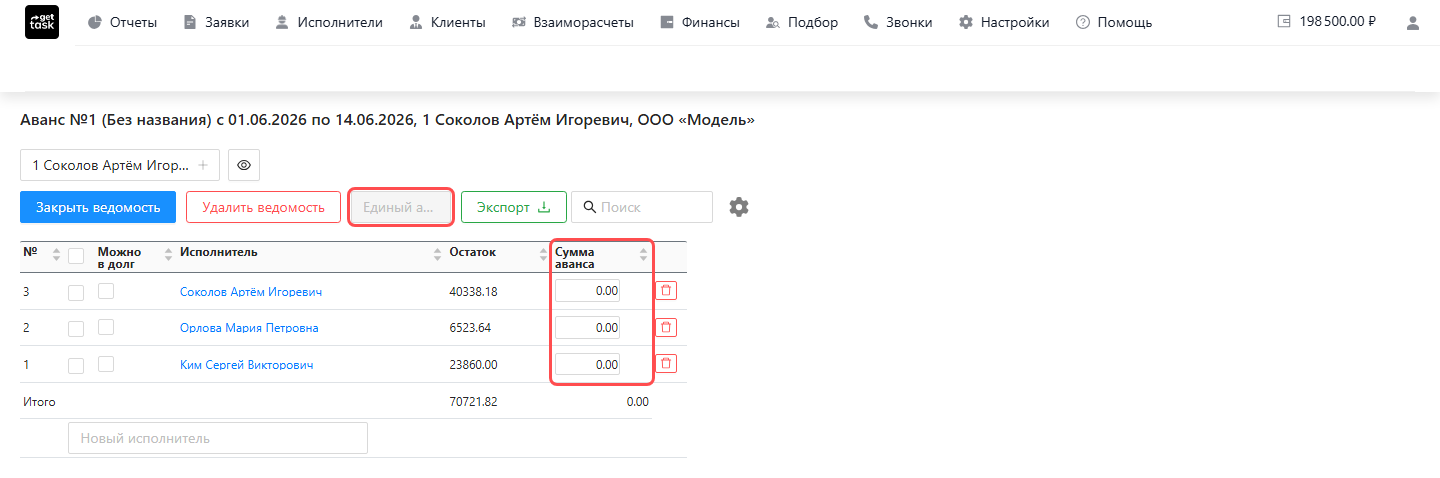Open the Звонки menu
Screen dimensions: 1440x478
point(898,22)
